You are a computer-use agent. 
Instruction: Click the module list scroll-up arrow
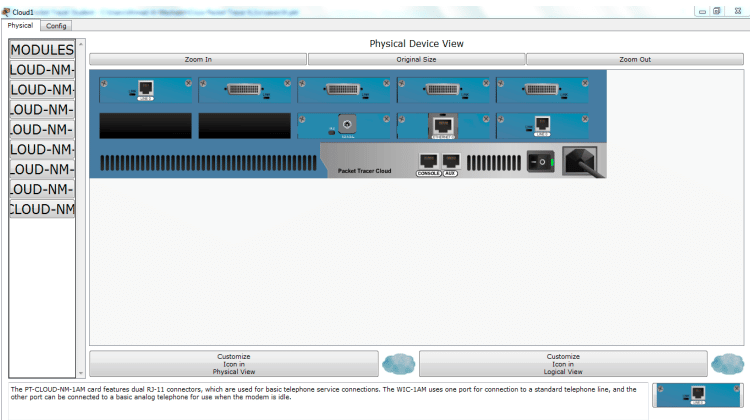(x=80, y=44)
